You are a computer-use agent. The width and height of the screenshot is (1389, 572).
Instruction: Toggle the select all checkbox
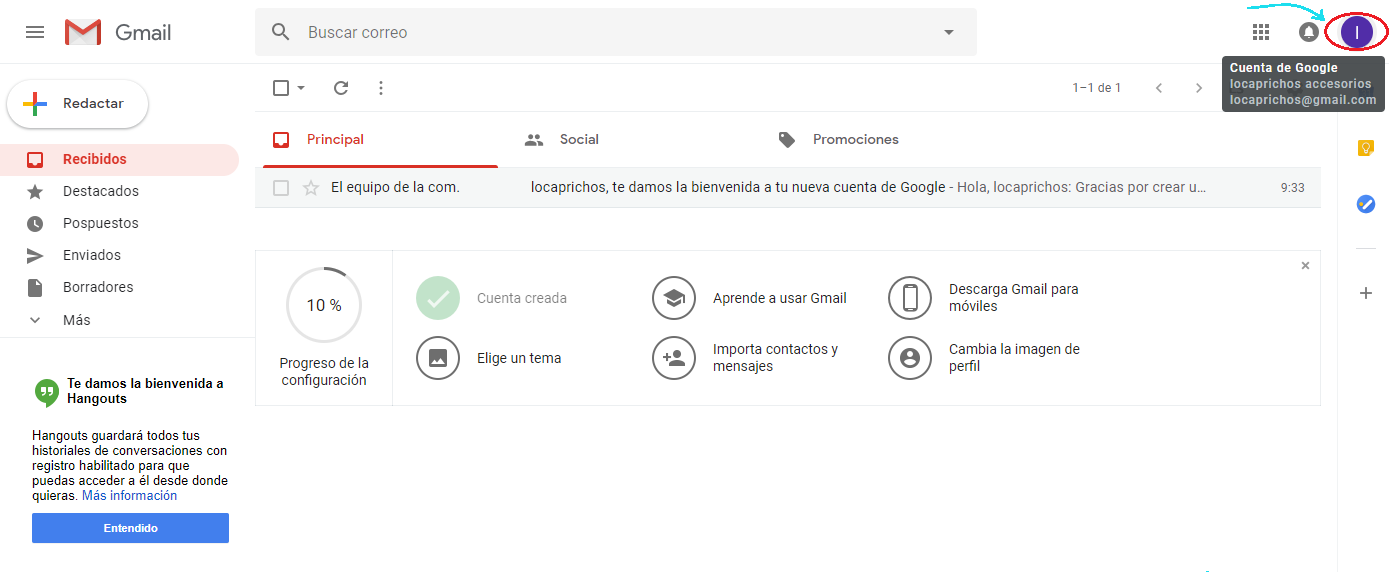281,88
